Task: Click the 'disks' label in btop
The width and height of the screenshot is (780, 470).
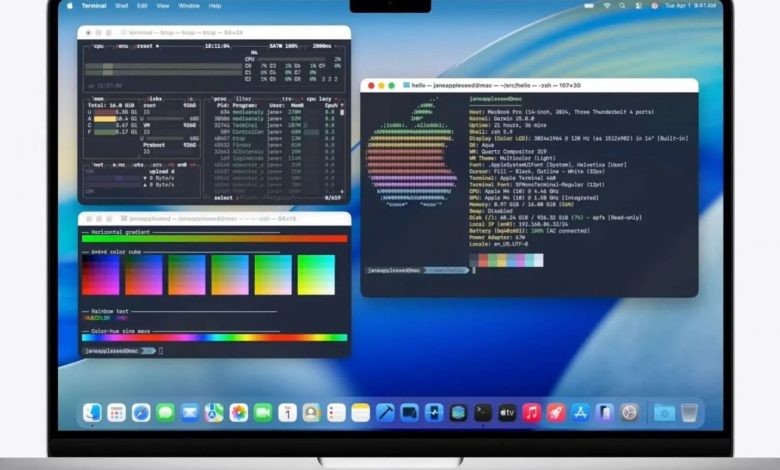Action: (155, 98)
